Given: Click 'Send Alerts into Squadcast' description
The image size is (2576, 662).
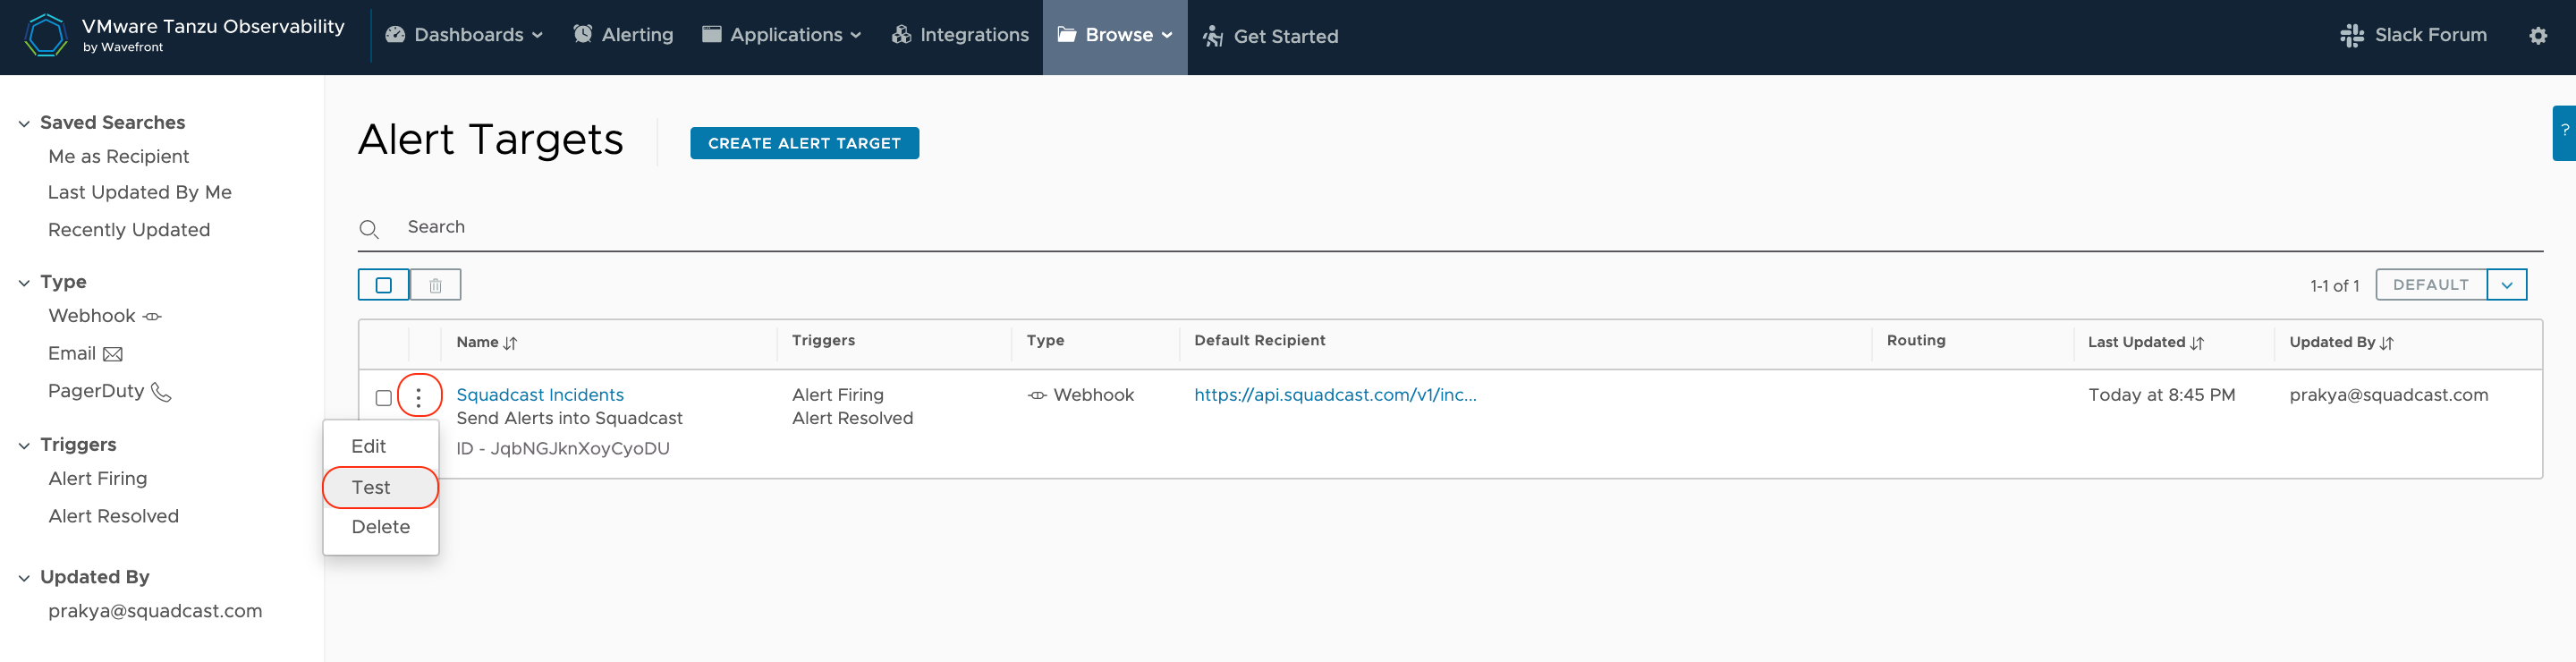Looking at the screenshot, I should pyautogui.click(x=569, y=419).
